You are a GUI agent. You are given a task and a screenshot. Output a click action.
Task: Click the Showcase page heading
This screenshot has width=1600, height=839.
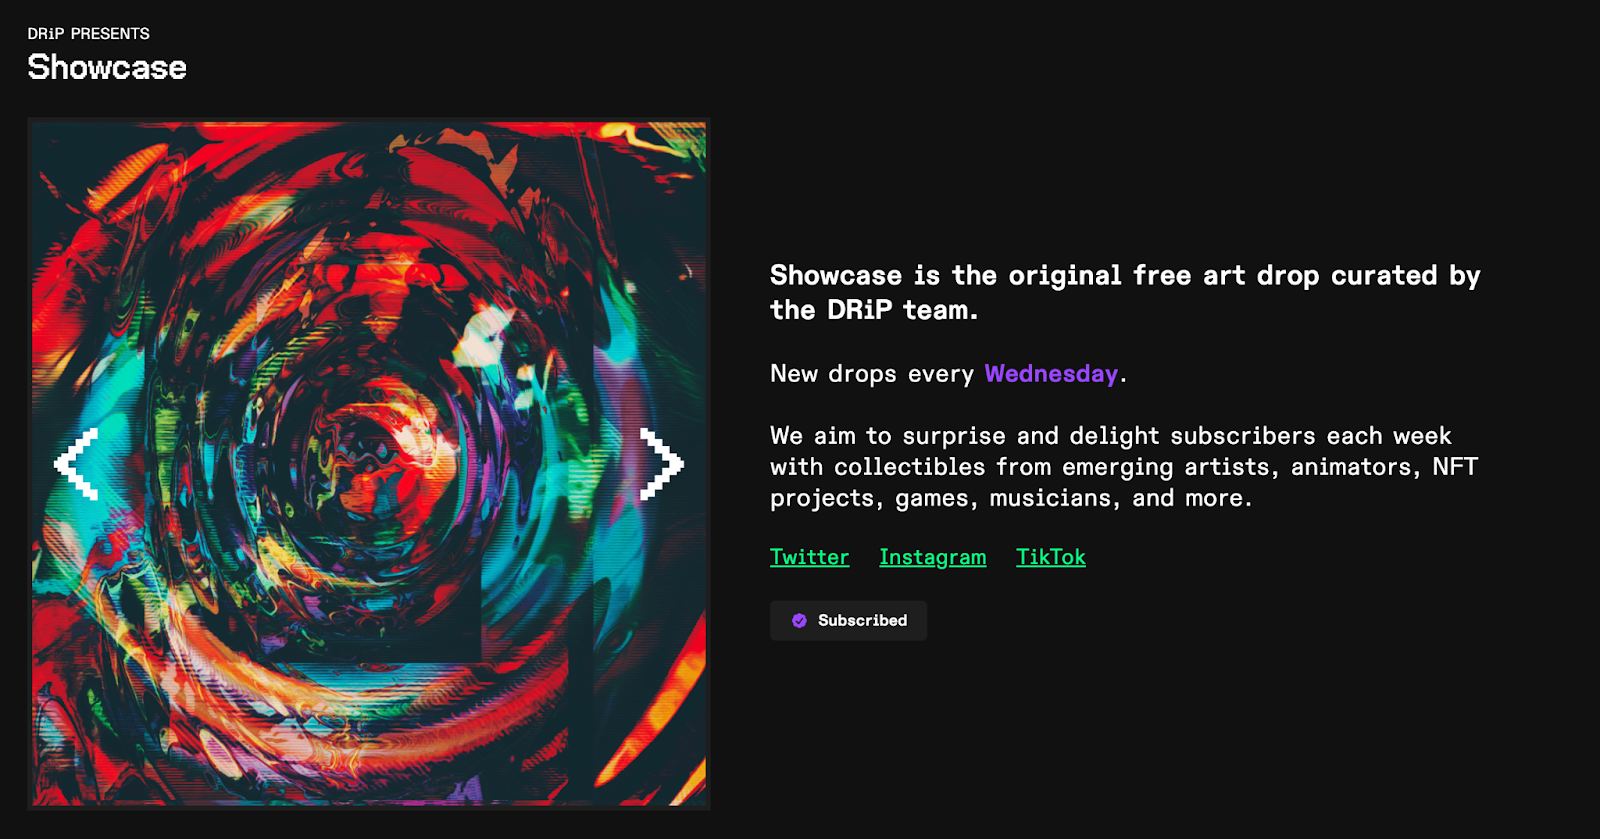107,67
